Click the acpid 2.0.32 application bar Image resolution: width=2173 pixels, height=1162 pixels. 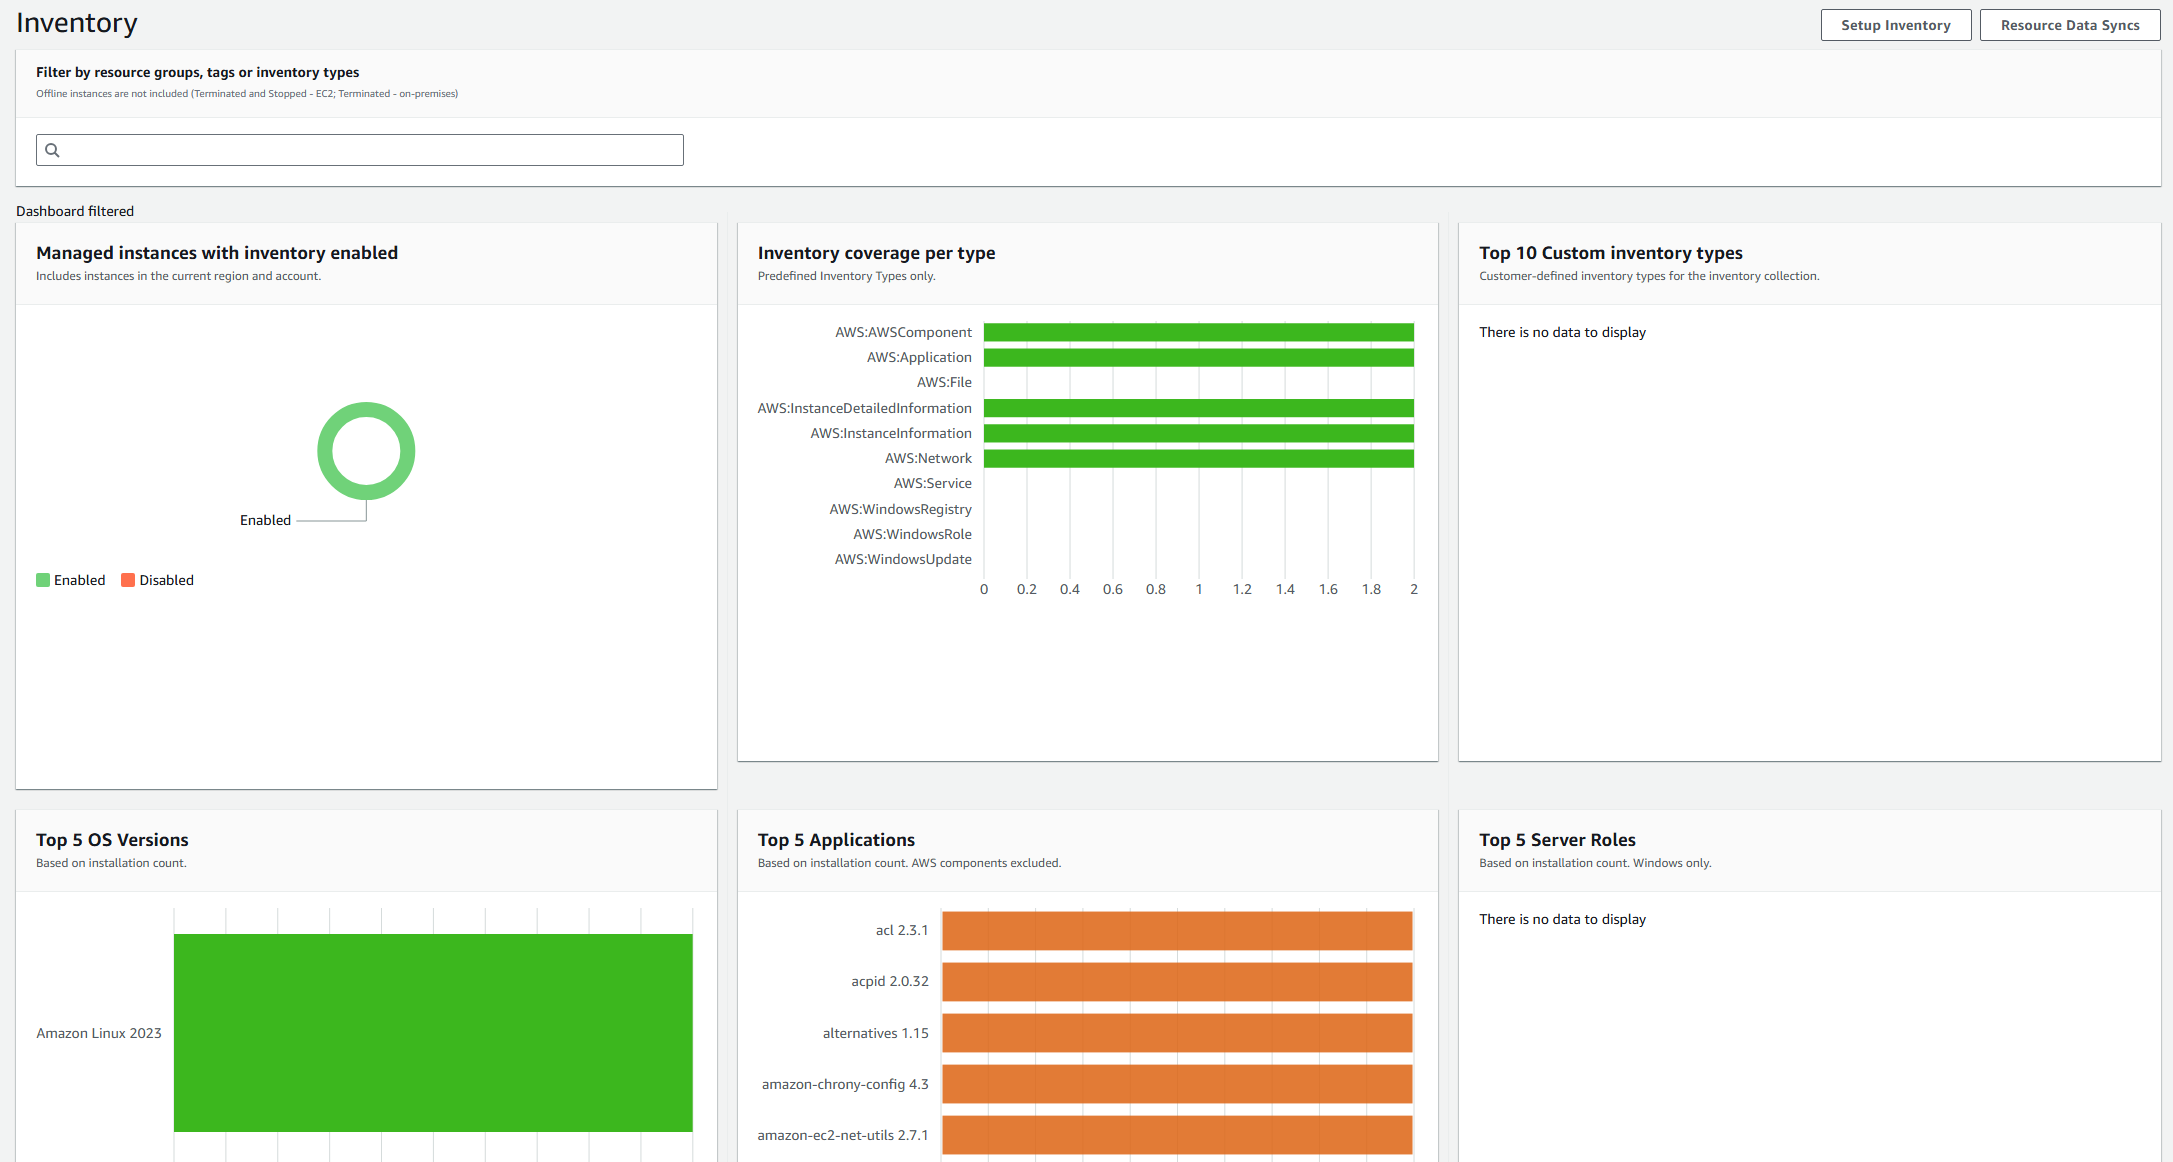click(1177, 981)
